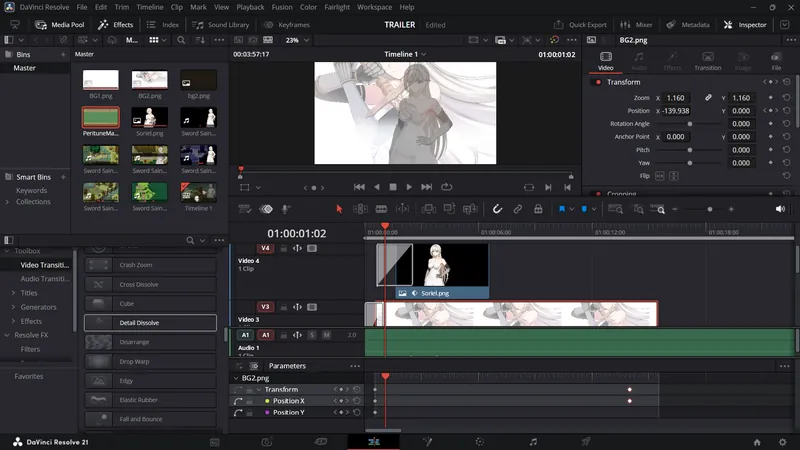This screenshot has height=450, width=800.
Task: Go to Project Manager home icon
Action: [x=757, y=442]
